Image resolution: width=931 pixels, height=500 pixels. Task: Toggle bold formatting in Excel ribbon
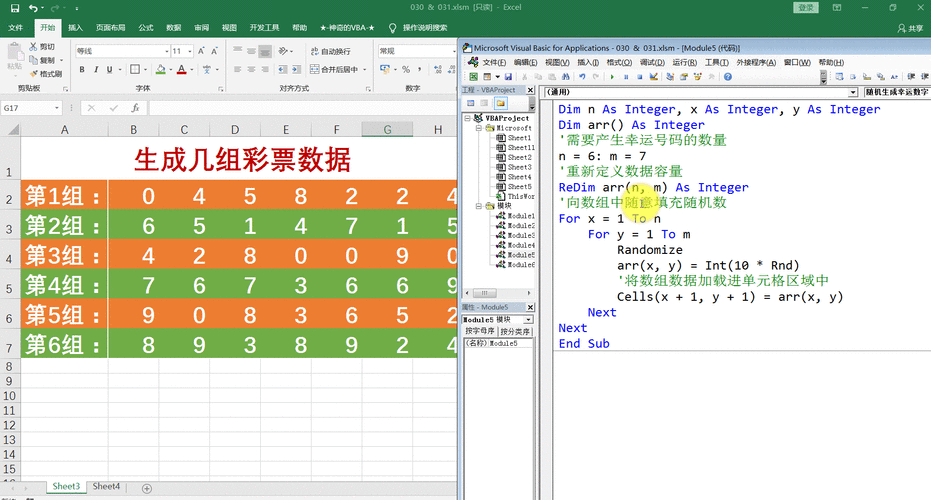(x=82, y=70)
